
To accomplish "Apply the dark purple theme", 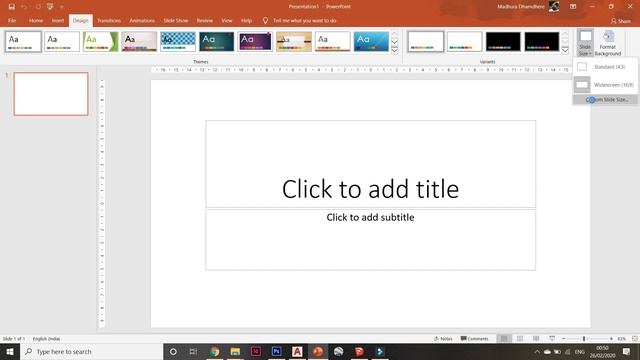I will 256,42.
